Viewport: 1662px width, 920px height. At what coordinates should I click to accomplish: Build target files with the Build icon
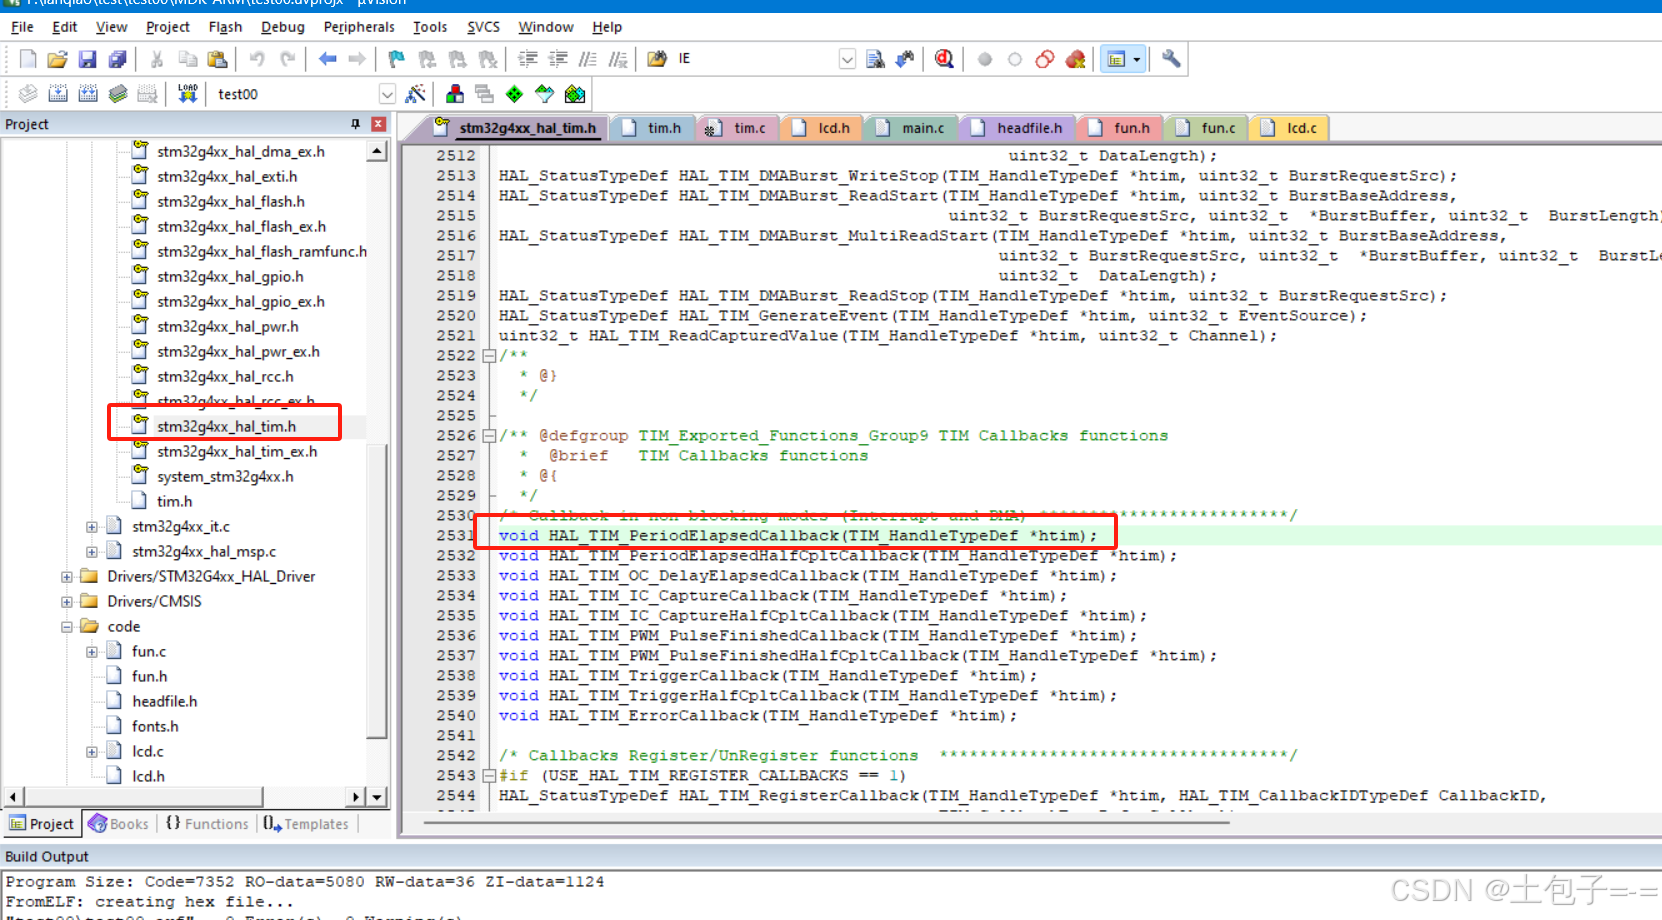tap(58, 94)
